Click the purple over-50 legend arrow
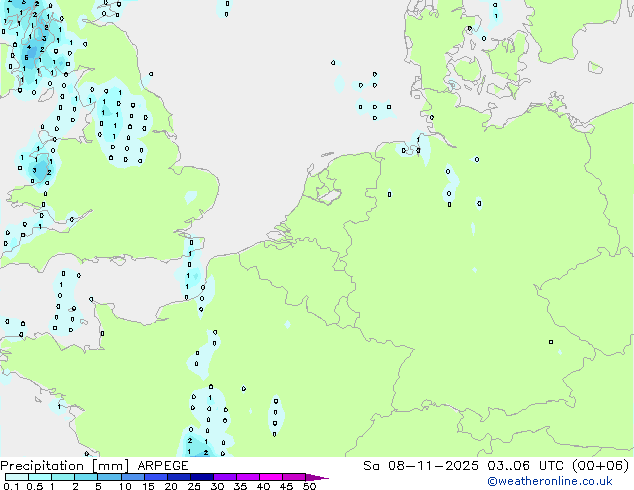Image resolution: width=634 pixels, height=490 pixels. 317,477
